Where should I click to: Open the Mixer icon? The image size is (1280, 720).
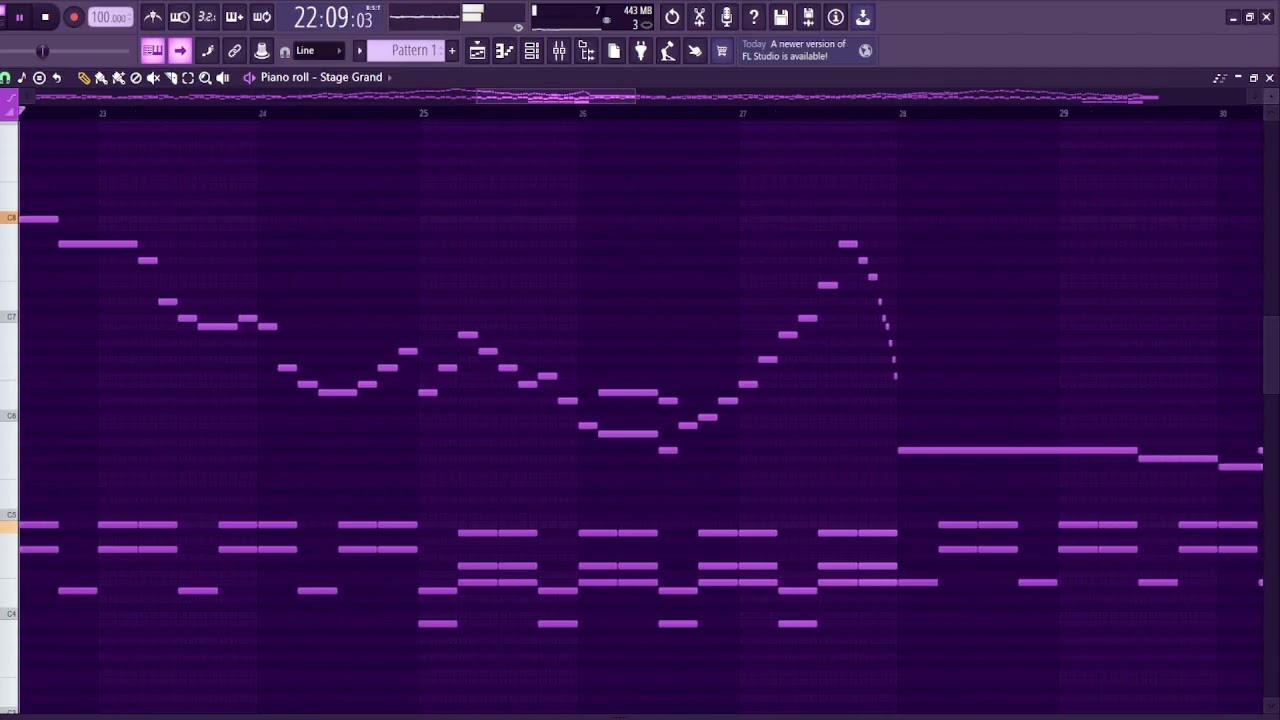pyautogui.click(x=559, y=51)
